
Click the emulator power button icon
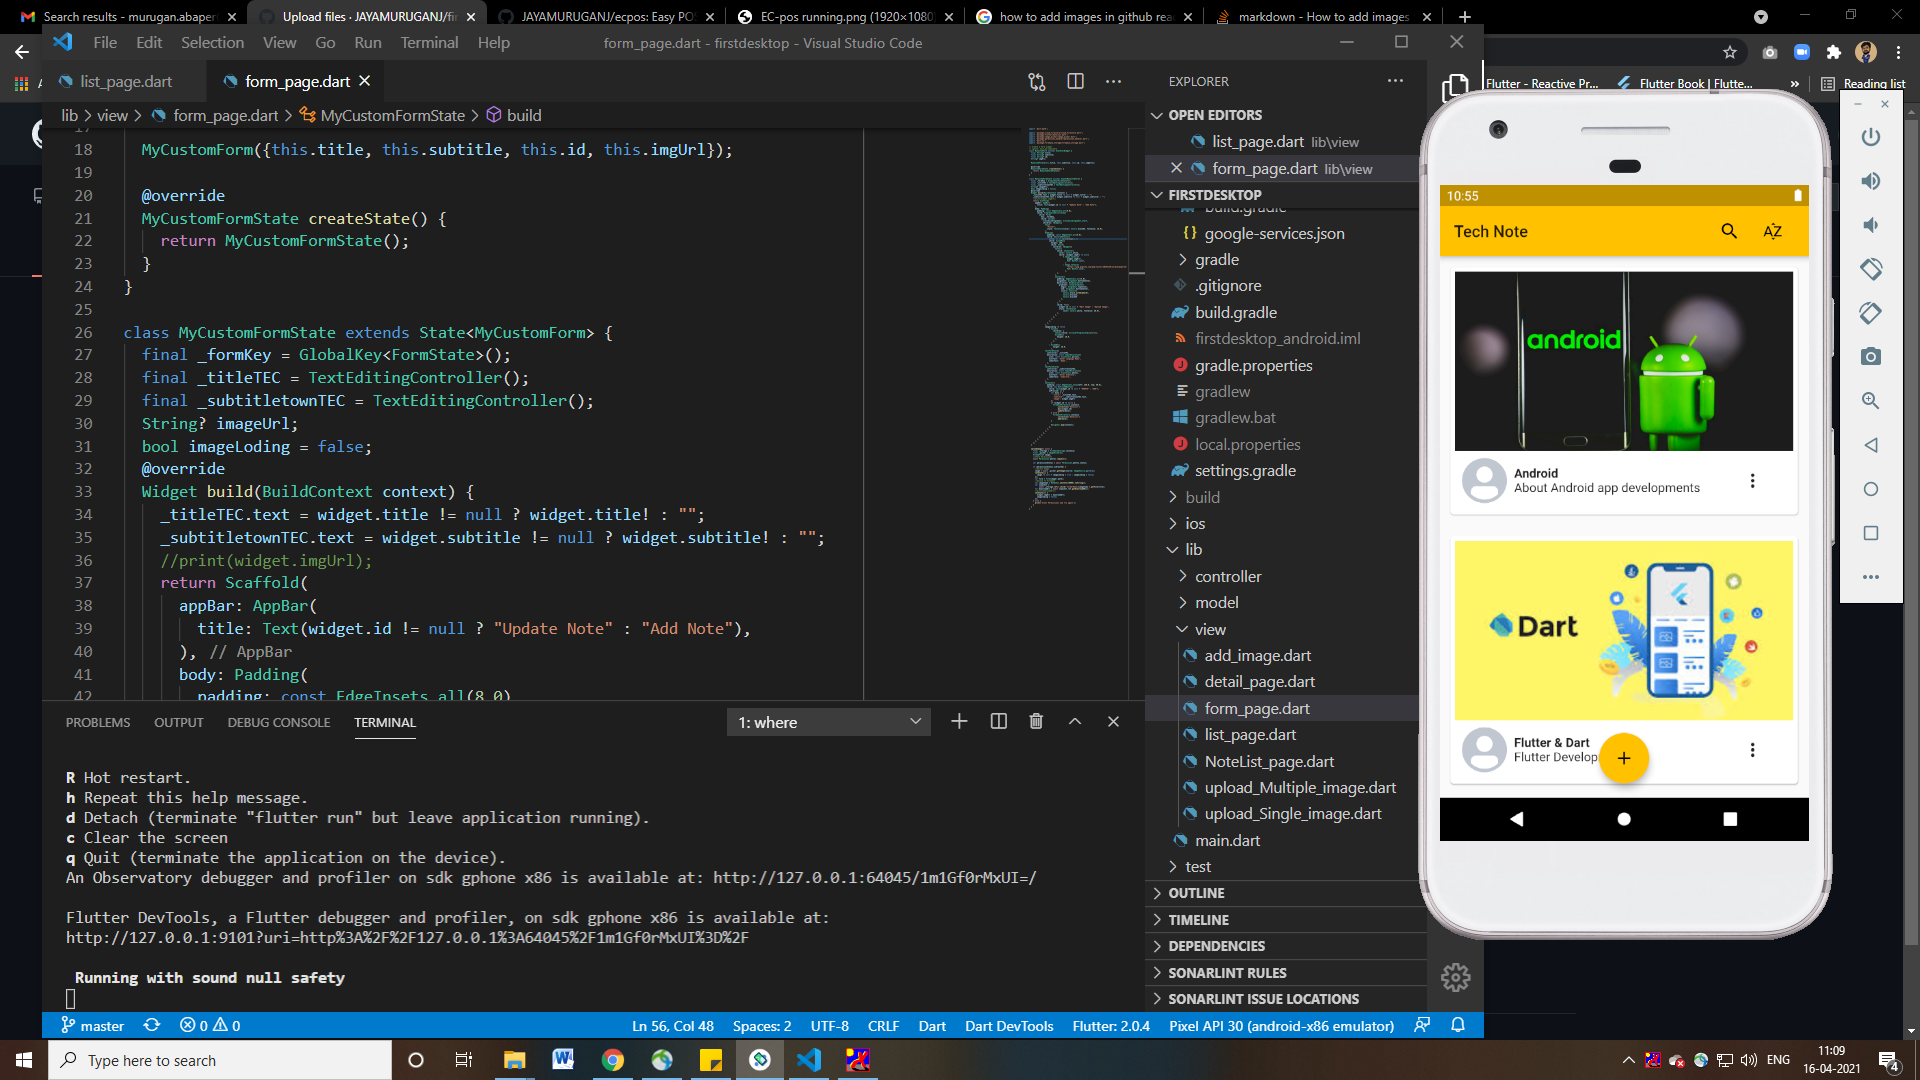[1870, 137]
